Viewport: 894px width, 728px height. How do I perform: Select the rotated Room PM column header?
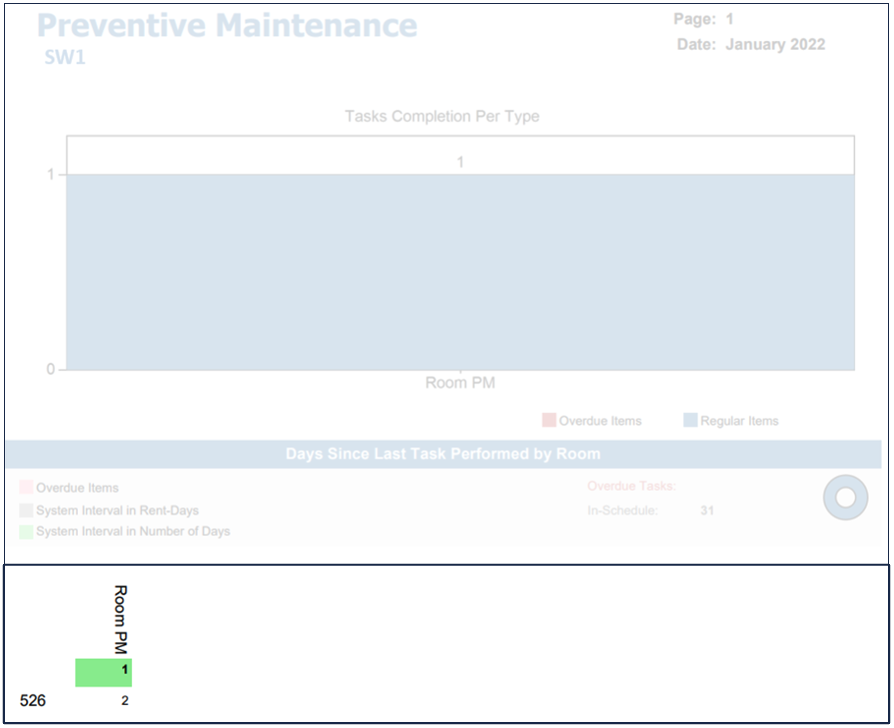point(121,619)
